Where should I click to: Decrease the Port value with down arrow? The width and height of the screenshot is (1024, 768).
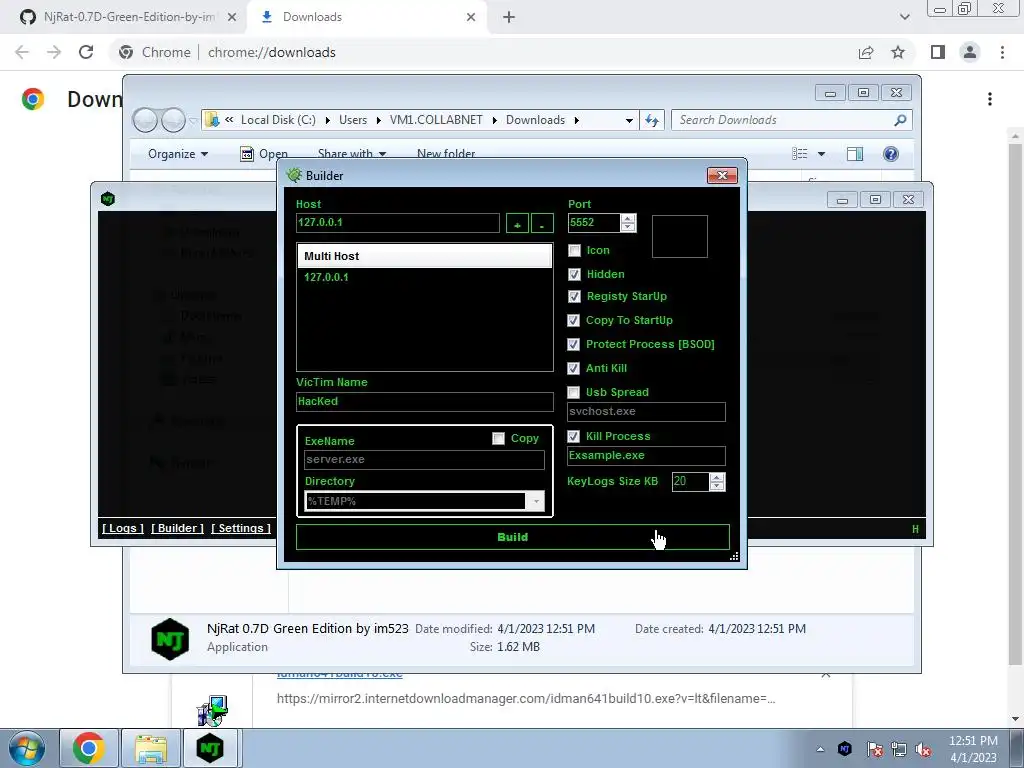(628, 227)
